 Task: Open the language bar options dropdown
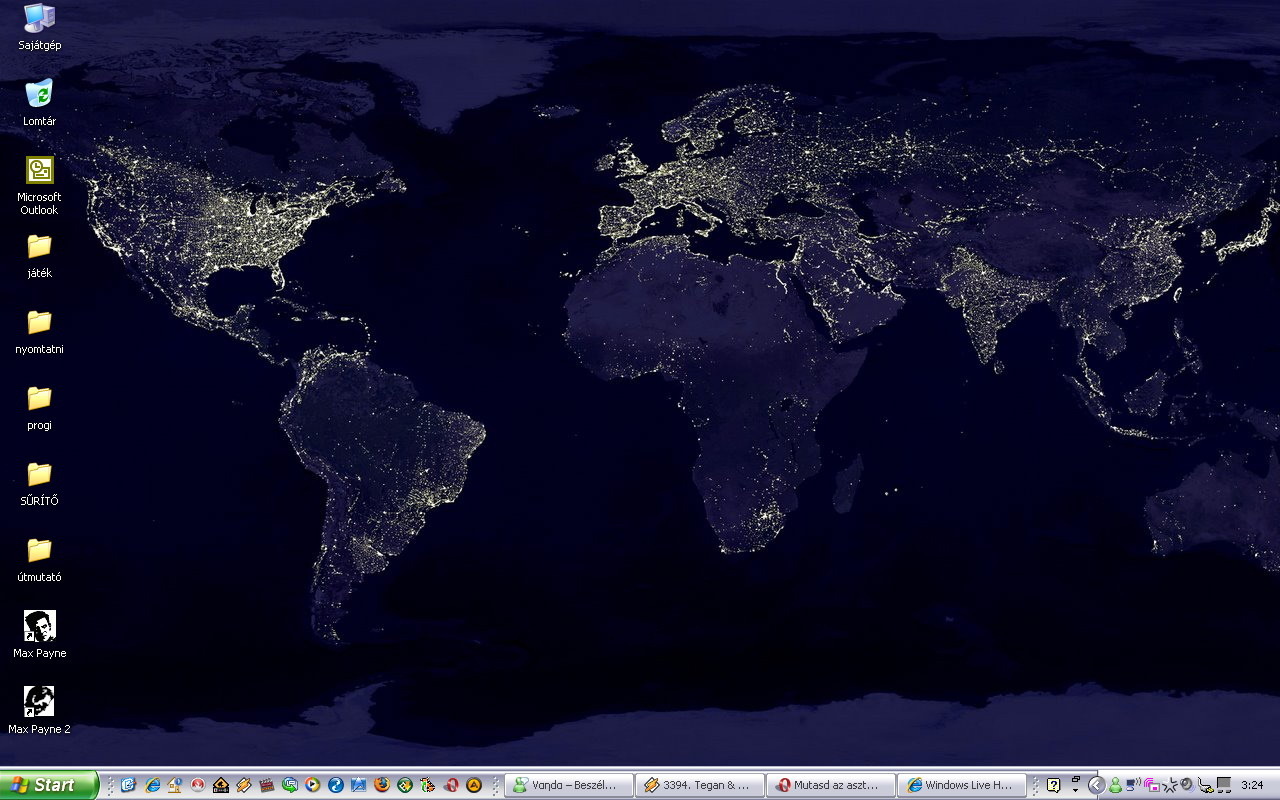click(x=1076, y=790)
